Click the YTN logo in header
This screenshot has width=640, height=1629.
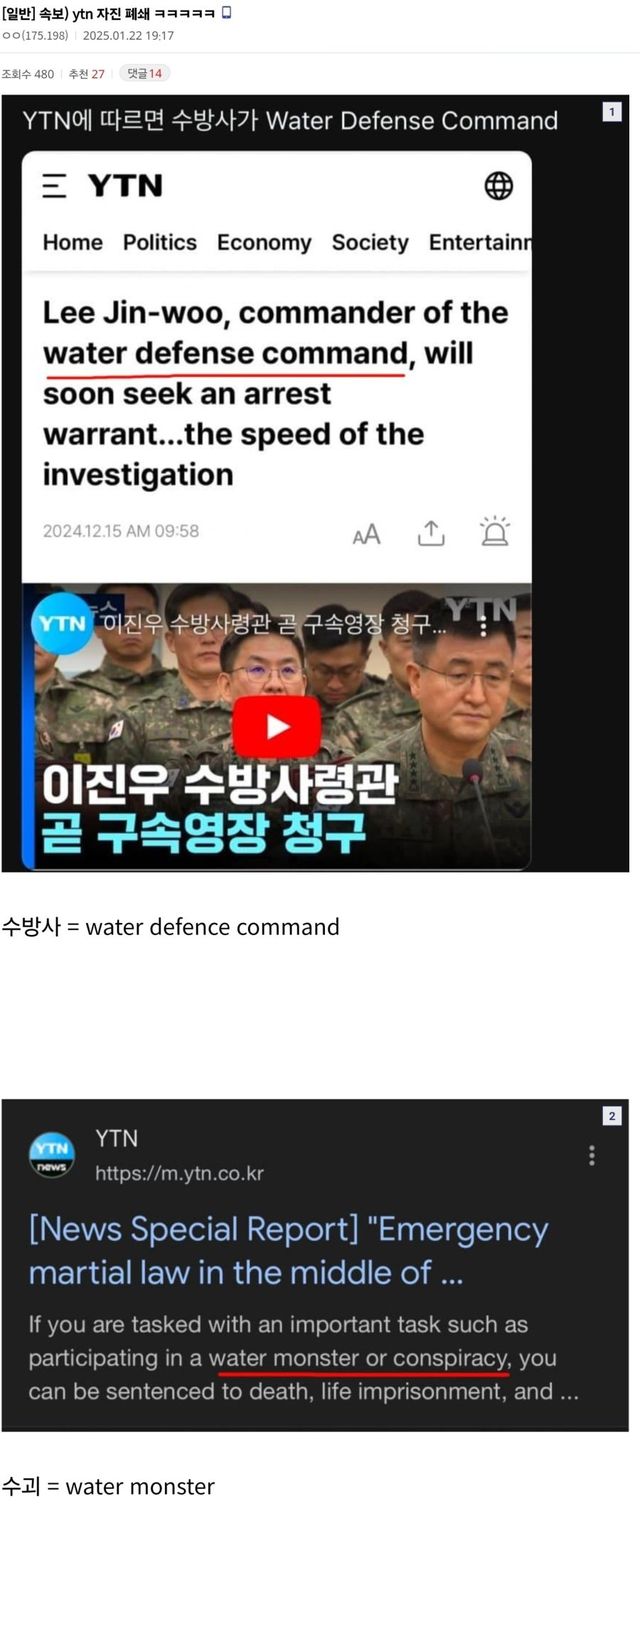(x=125, y=186)
